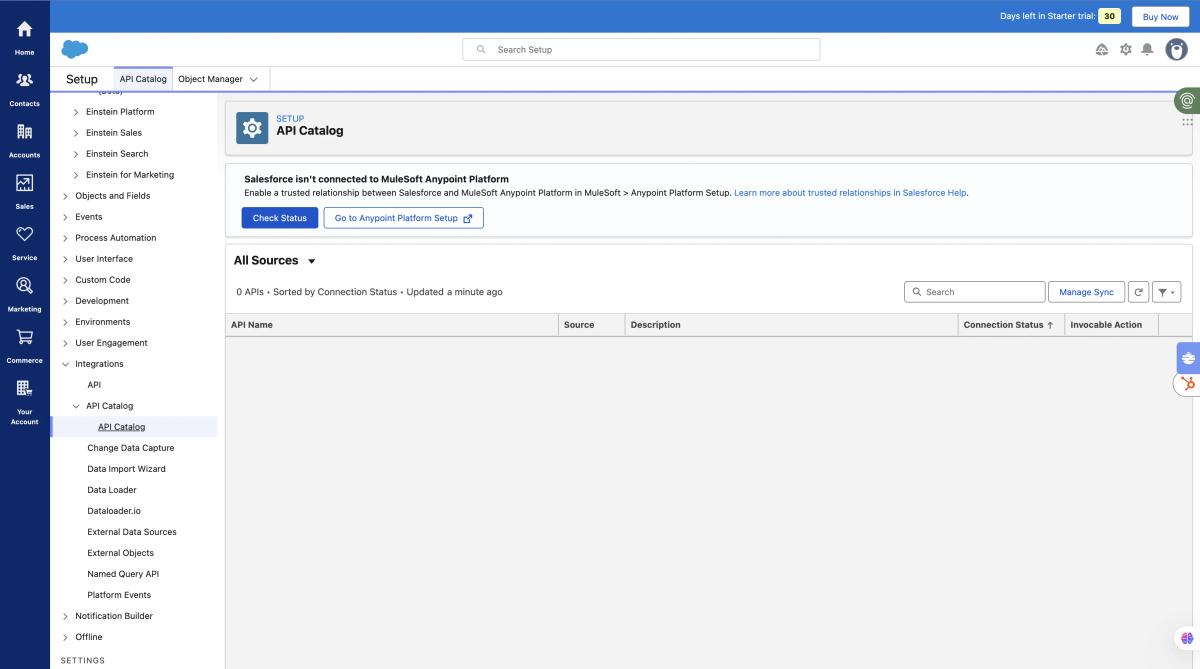Open the Object Manager tab dropdown chevron
The width and height of the screenshot is (1200, 669).
click(x=253, y=79)
